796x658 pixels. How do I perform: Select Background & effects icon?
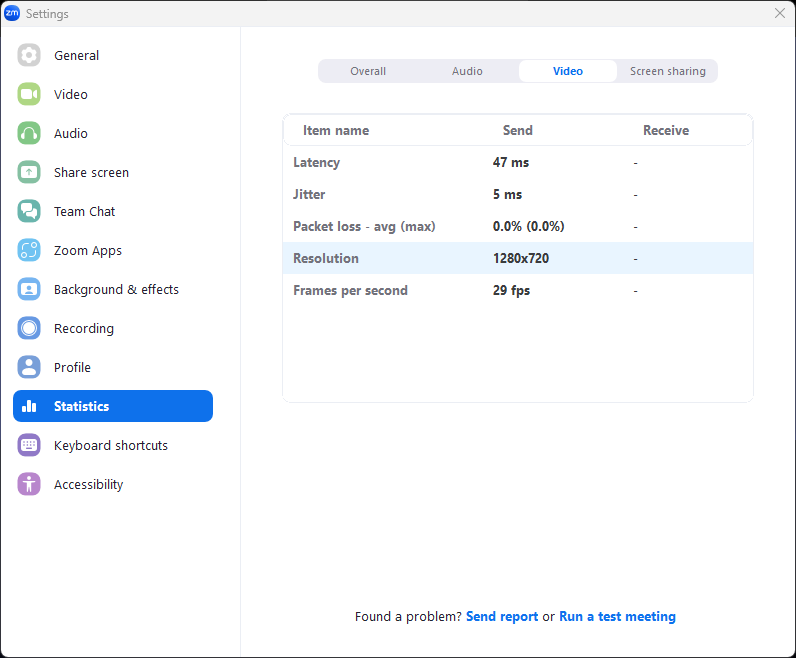(29, 290)
